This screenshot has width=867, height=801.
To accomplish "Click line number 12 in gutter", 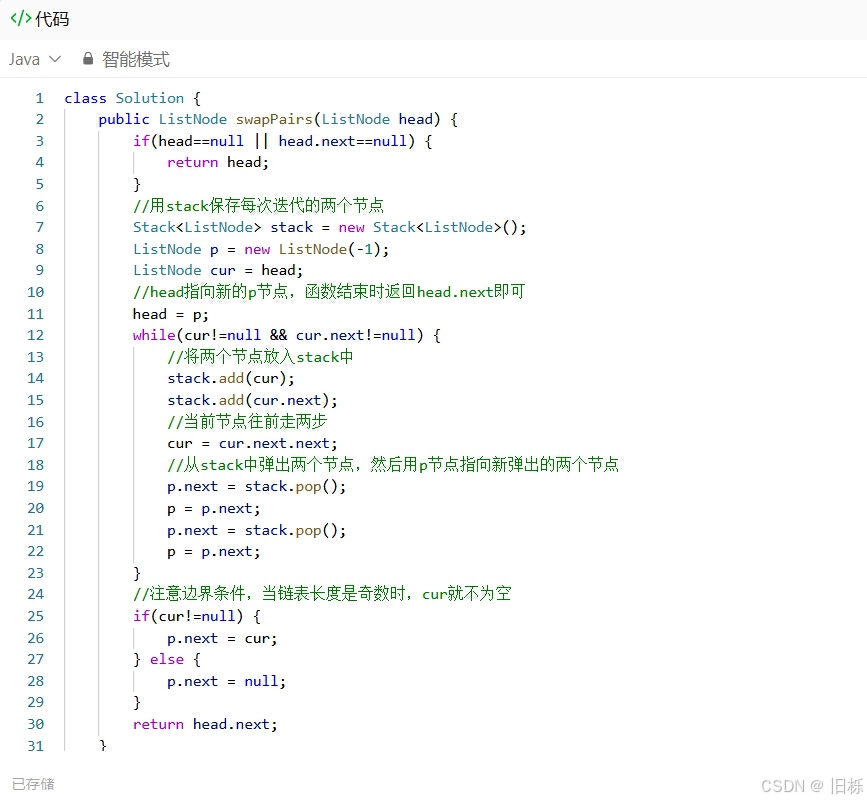I will tap(35, 336).
